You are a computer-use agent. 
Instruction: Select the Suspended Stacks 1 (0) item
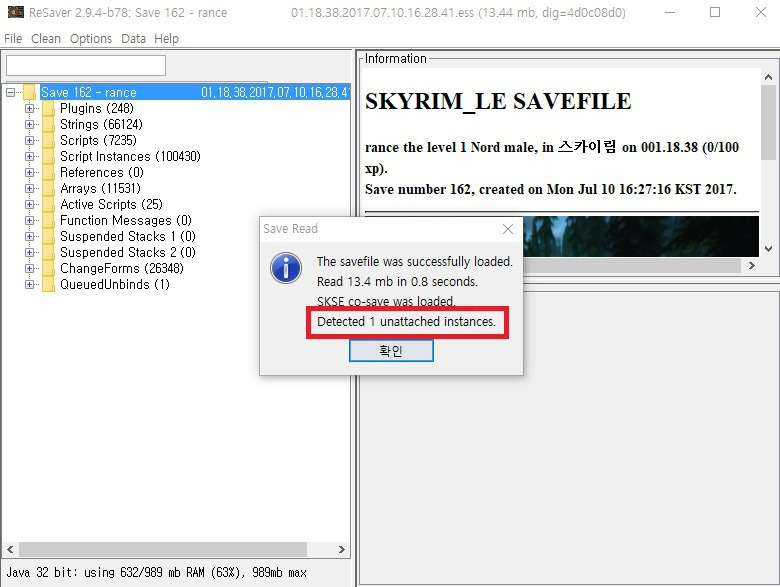point(127,236)
